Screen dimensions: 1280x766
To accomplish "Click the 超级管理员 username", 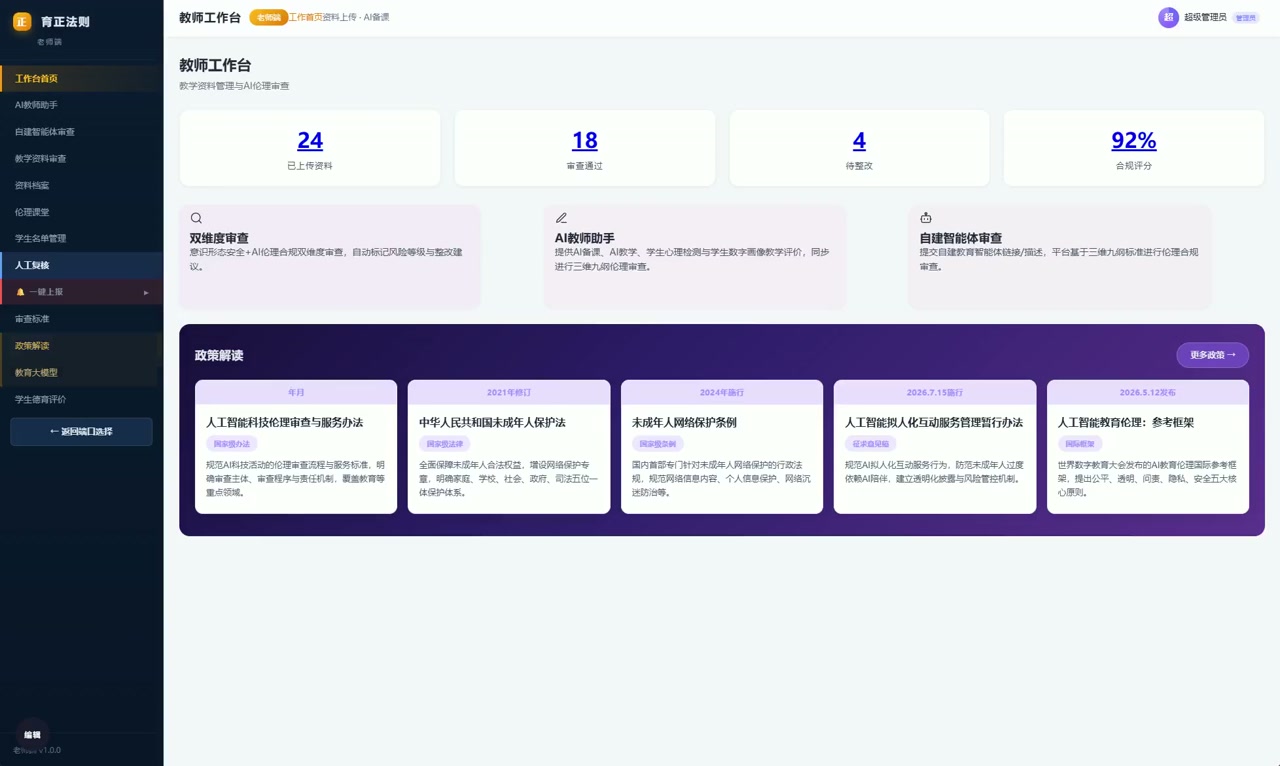I will point(1205,17).
